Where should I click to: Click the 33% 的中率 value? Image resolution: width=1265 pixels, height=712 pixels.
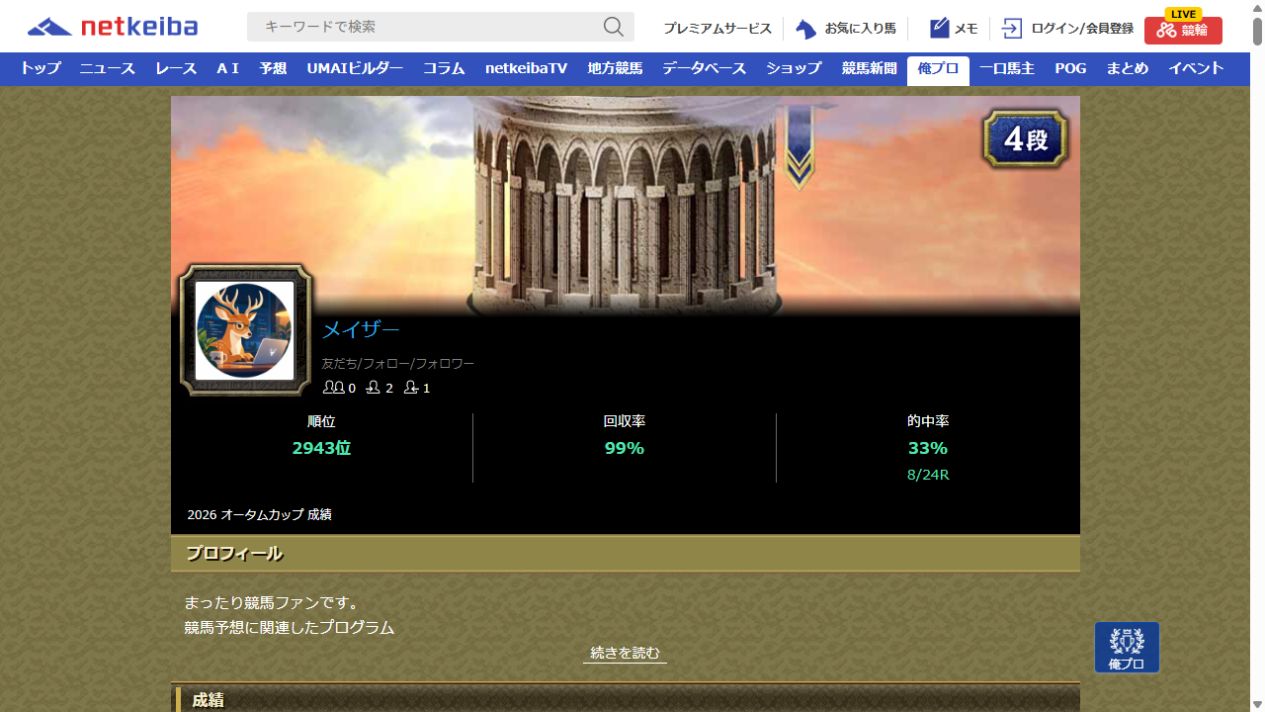click(x=927, y=448)
